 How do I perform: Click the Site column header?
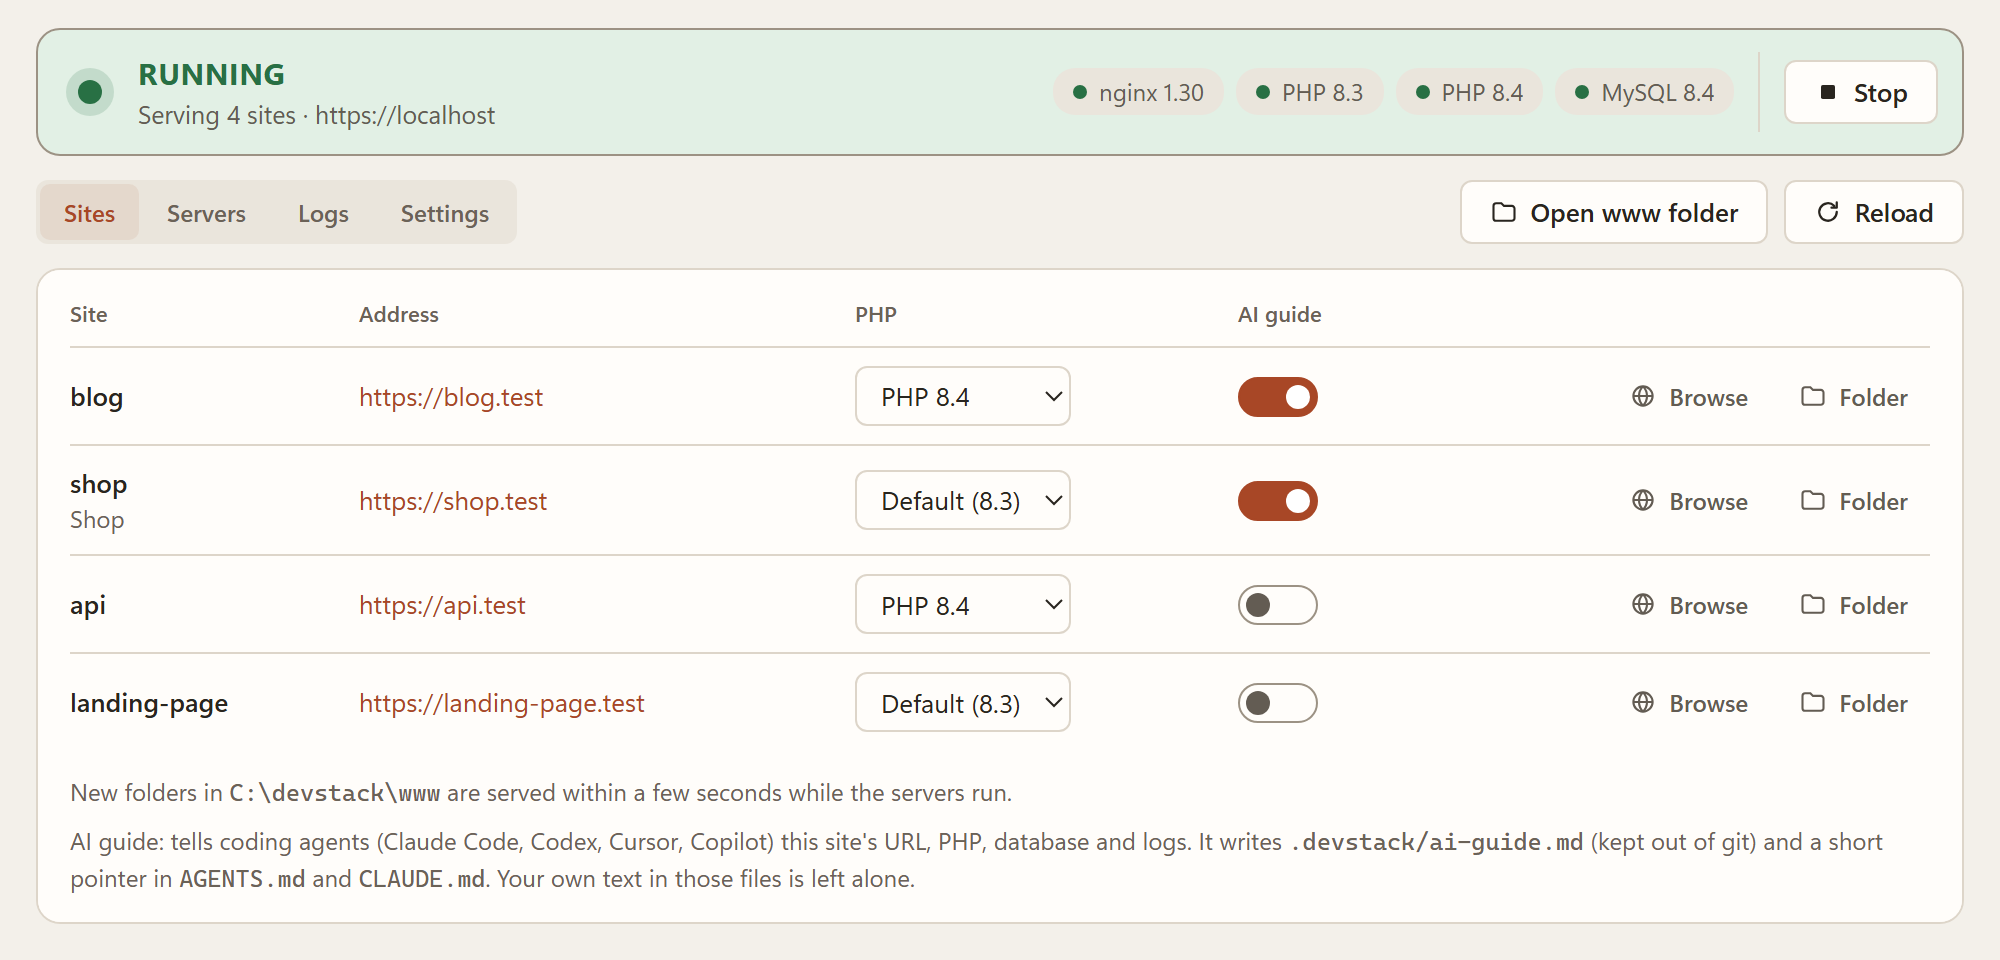(x=88, y=314)
